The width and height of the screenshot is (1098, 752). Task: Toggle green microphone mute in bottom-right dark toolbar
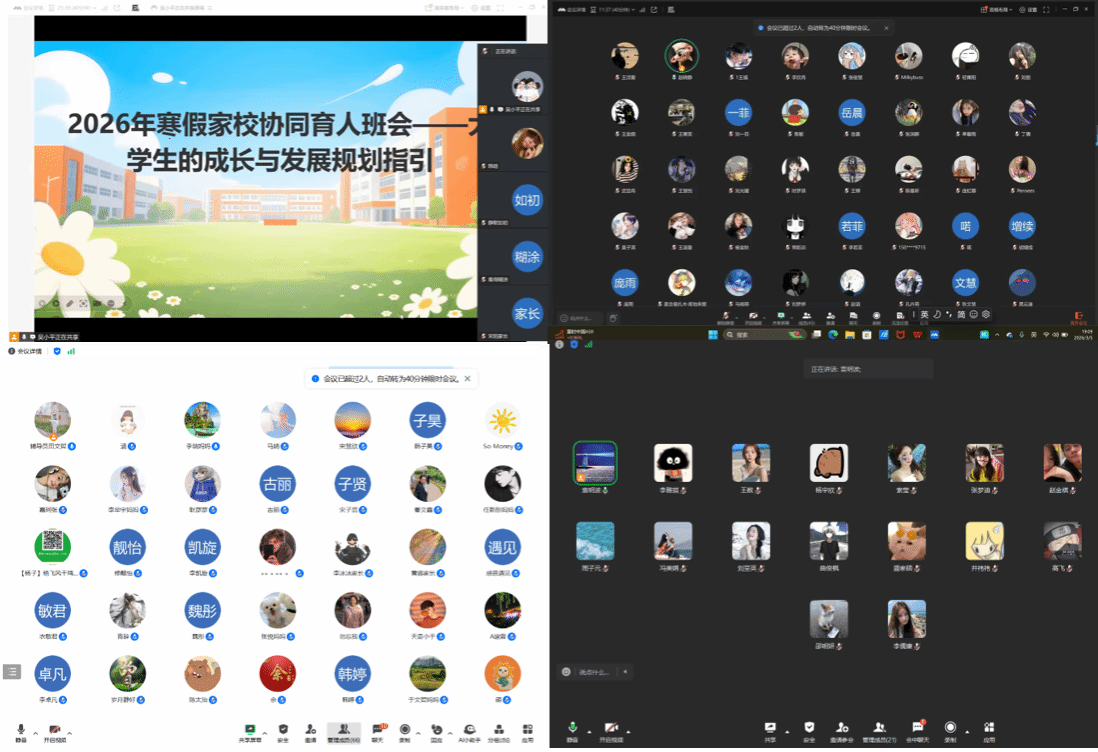[573, 729]
